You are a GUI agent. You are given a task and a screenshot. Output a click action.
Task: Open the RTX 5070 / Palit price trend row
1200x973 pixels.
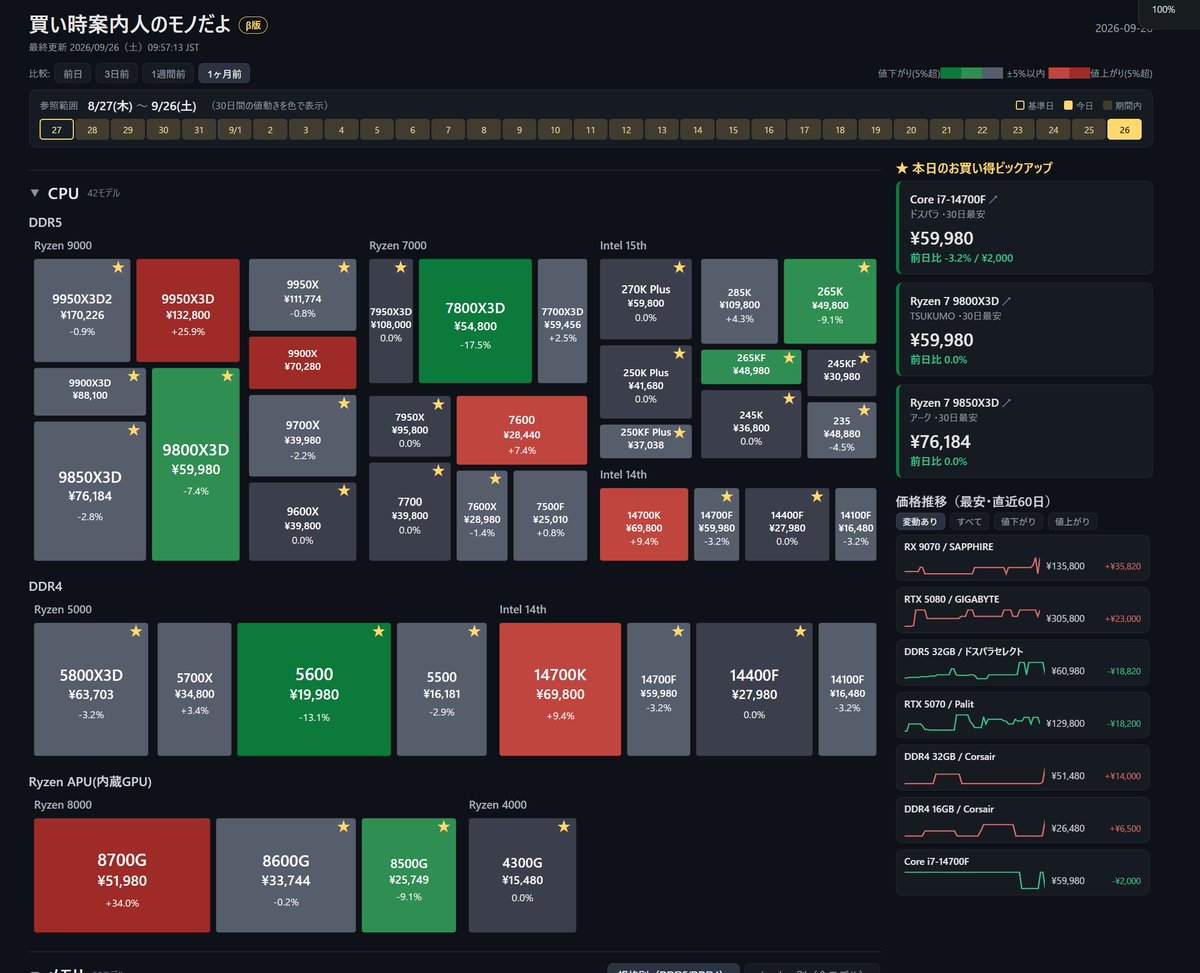click(1023, 715)
